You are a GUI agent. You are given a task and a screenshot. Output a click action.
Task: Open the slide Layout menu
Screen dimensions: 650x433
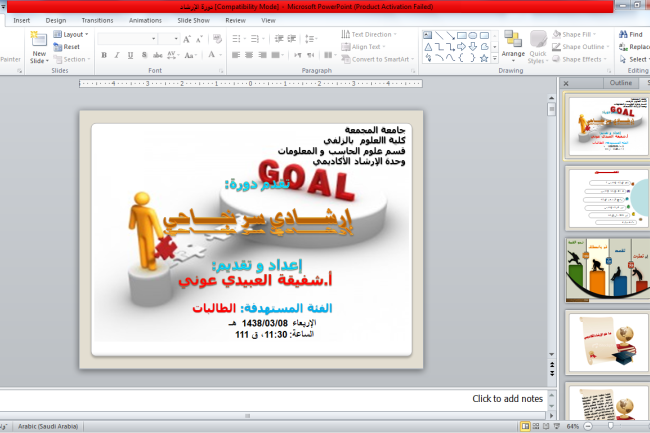pyautogui.click(x=71, y=34)
